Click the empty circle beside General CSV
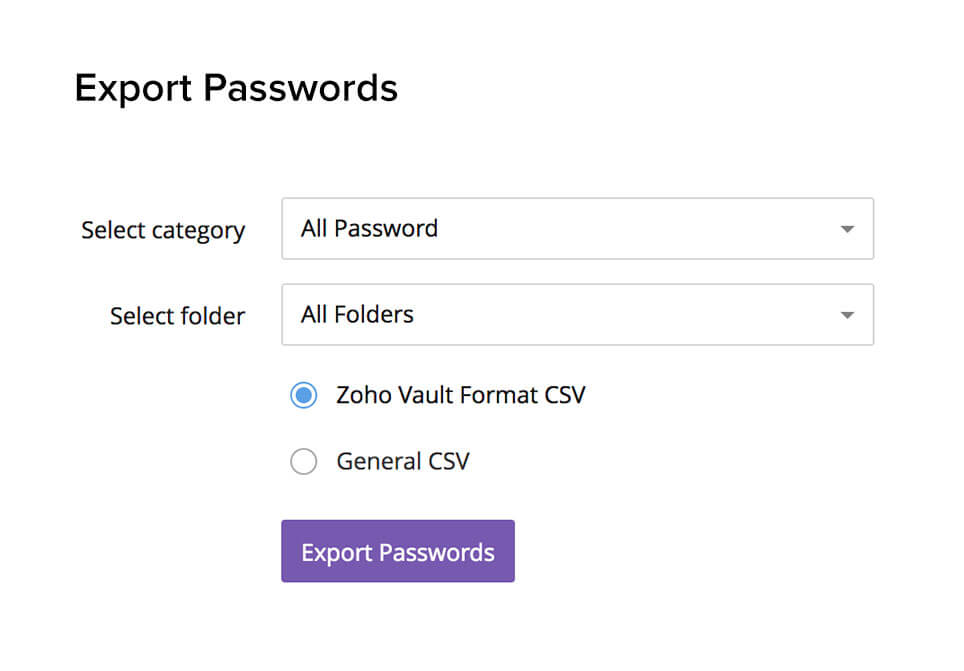 pyautogui.click(x=304, y=461)
